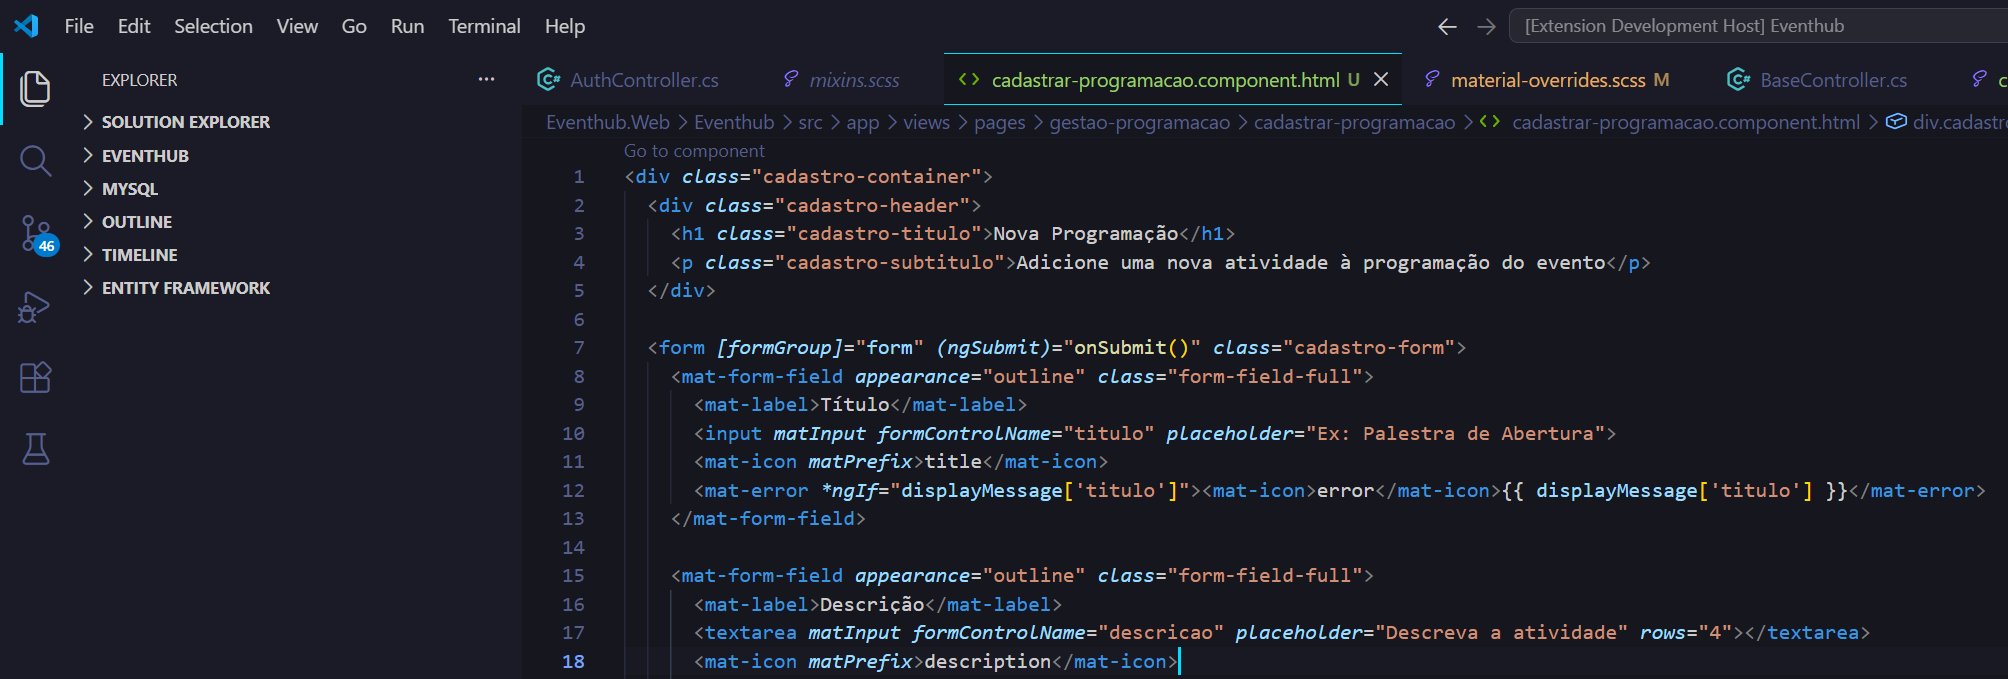Image resolution: width=2008 pixels, height=679 pixels.
Task: Open the File menu
Action: (x=79, y=27)
